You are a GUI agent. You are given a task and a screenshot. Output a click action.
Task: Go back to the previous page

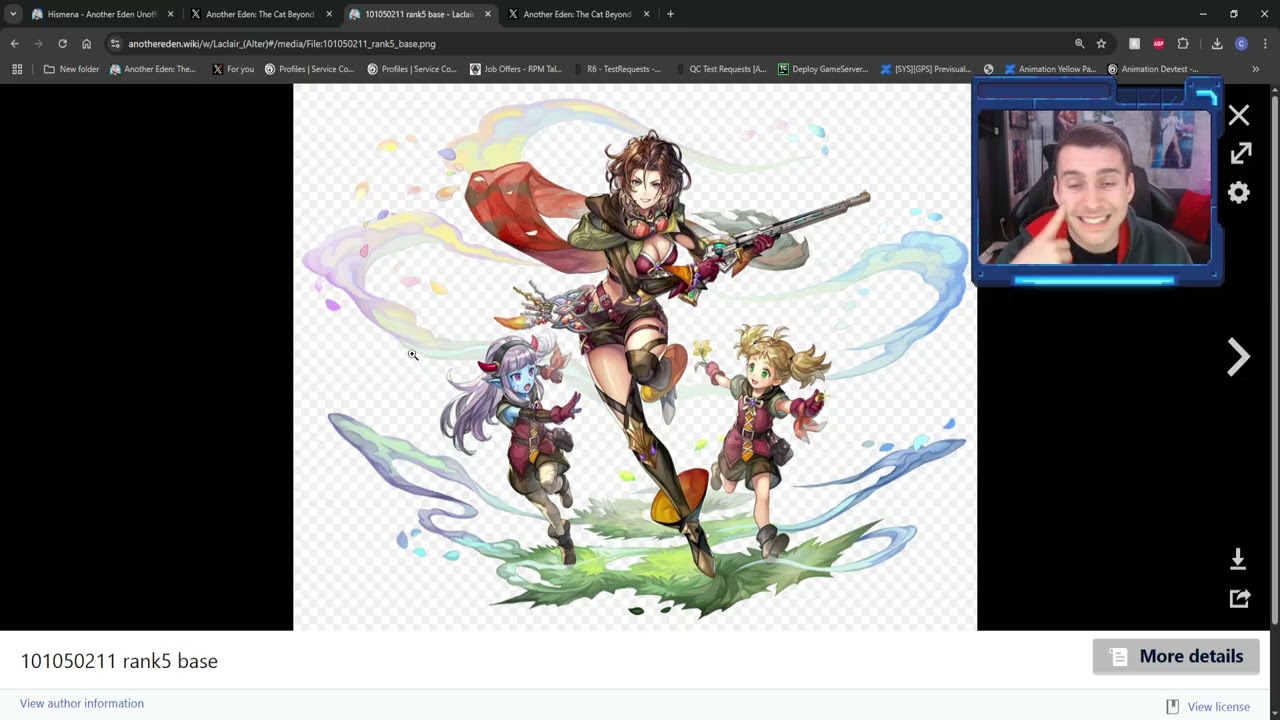[14, 44]
